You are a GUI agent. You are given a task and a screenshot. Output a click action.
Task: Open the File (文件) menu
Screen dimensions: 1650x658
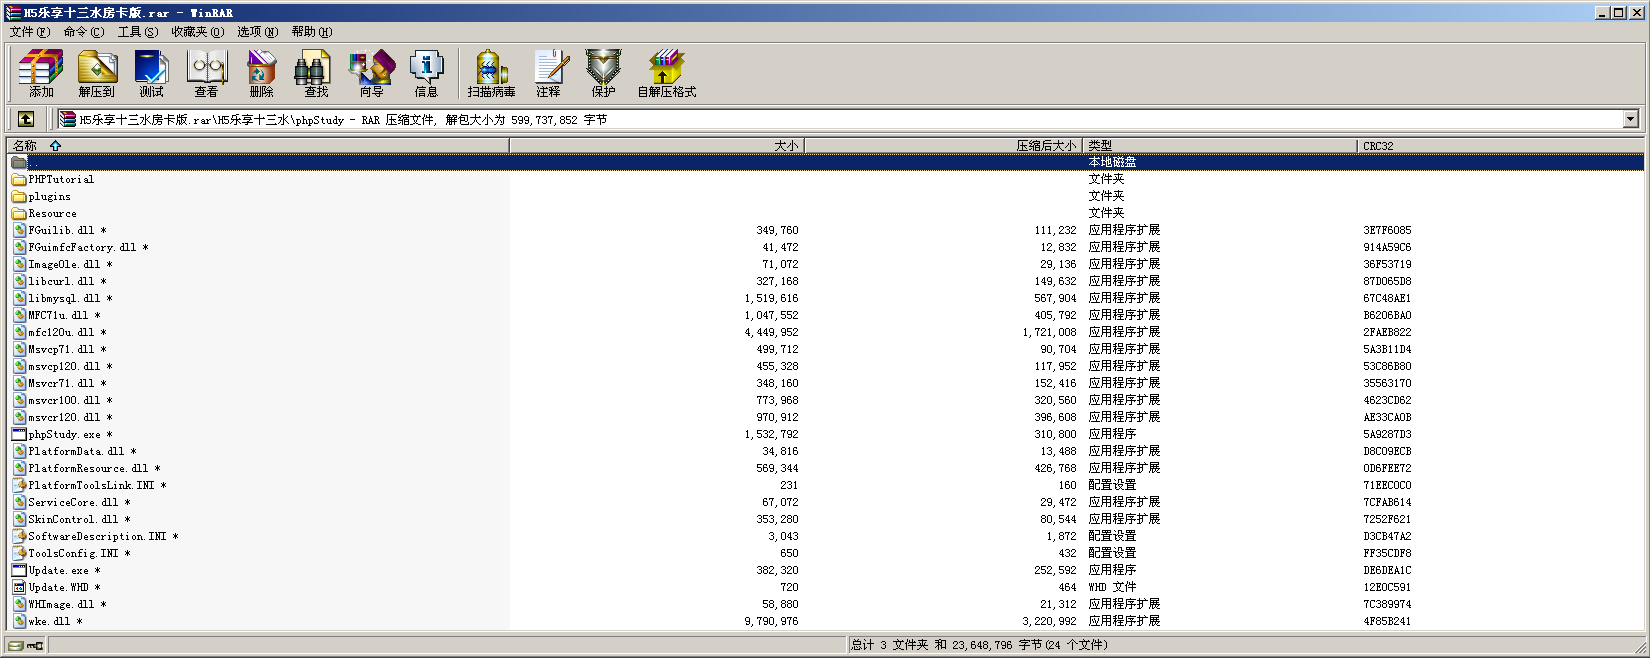coord(29,32)
